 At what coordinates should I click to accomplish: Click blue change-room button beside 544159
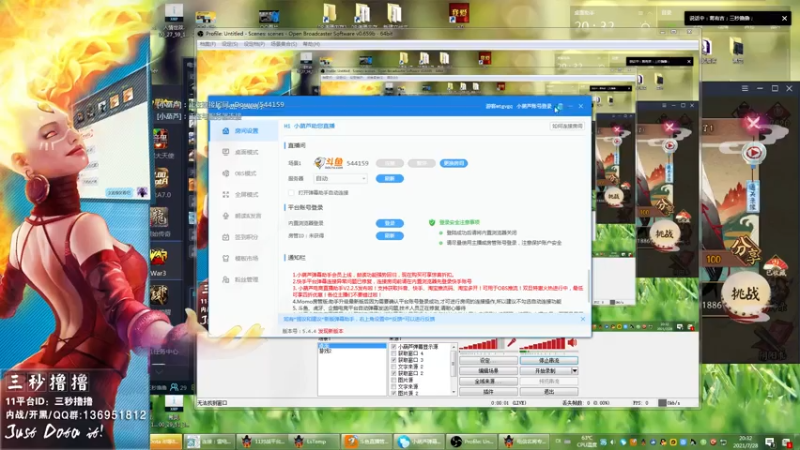[453, 163]
